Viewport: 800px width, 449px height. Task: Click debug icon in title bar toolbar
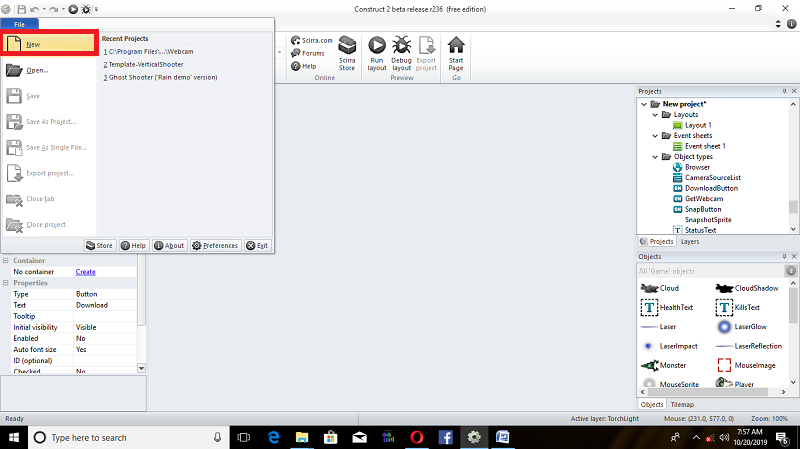tap(86, 9)
